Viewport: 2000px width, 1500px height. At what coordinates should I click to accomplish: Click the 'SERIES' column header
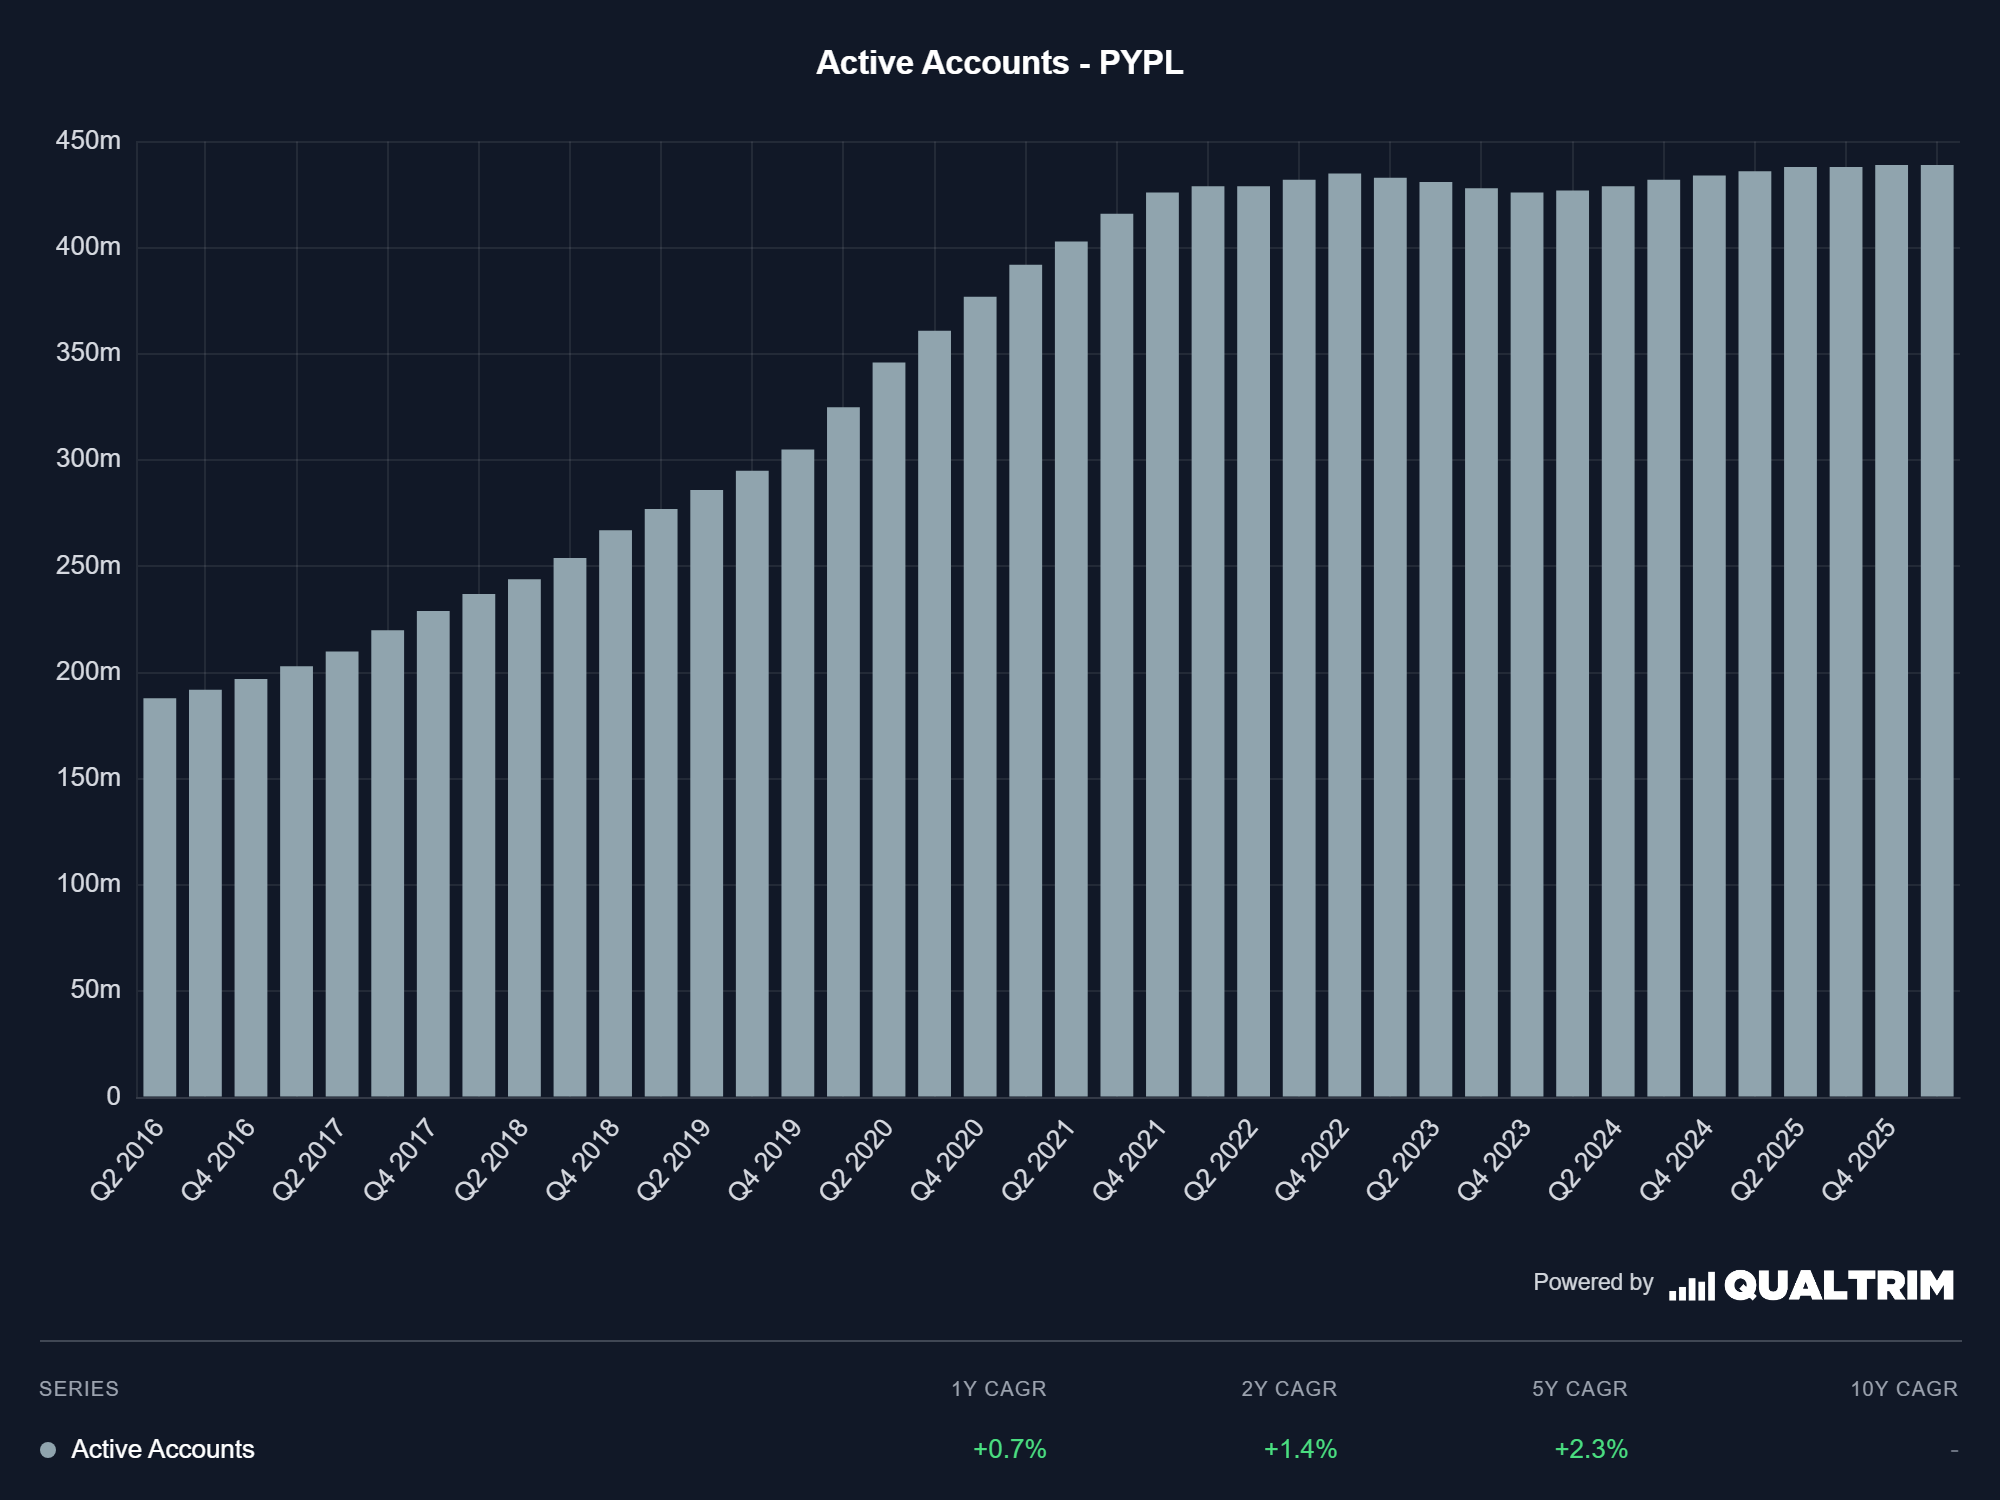(x=79, y=1389)
